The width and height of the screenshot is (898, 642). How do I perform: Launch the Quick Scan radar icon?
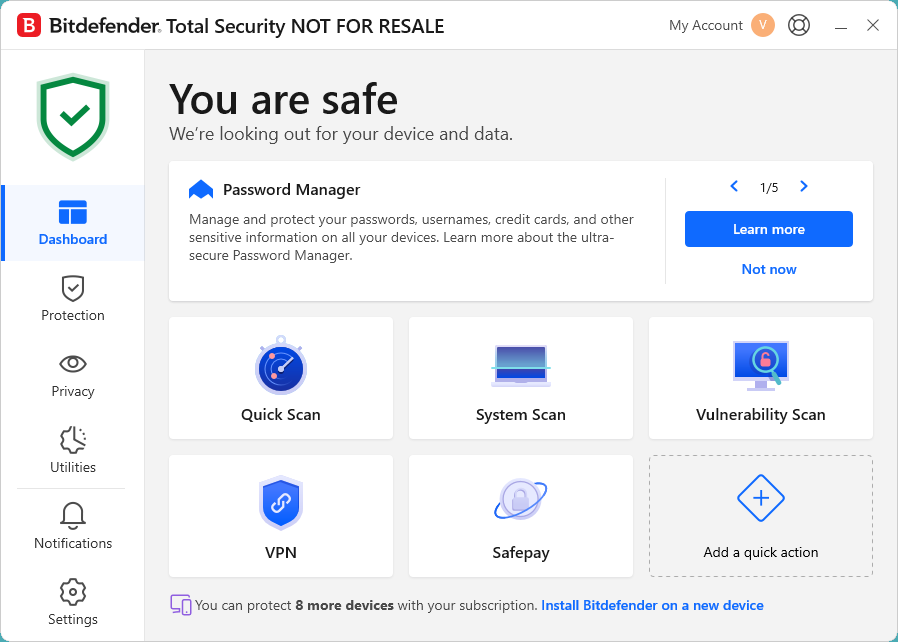[x=280, y=366]
